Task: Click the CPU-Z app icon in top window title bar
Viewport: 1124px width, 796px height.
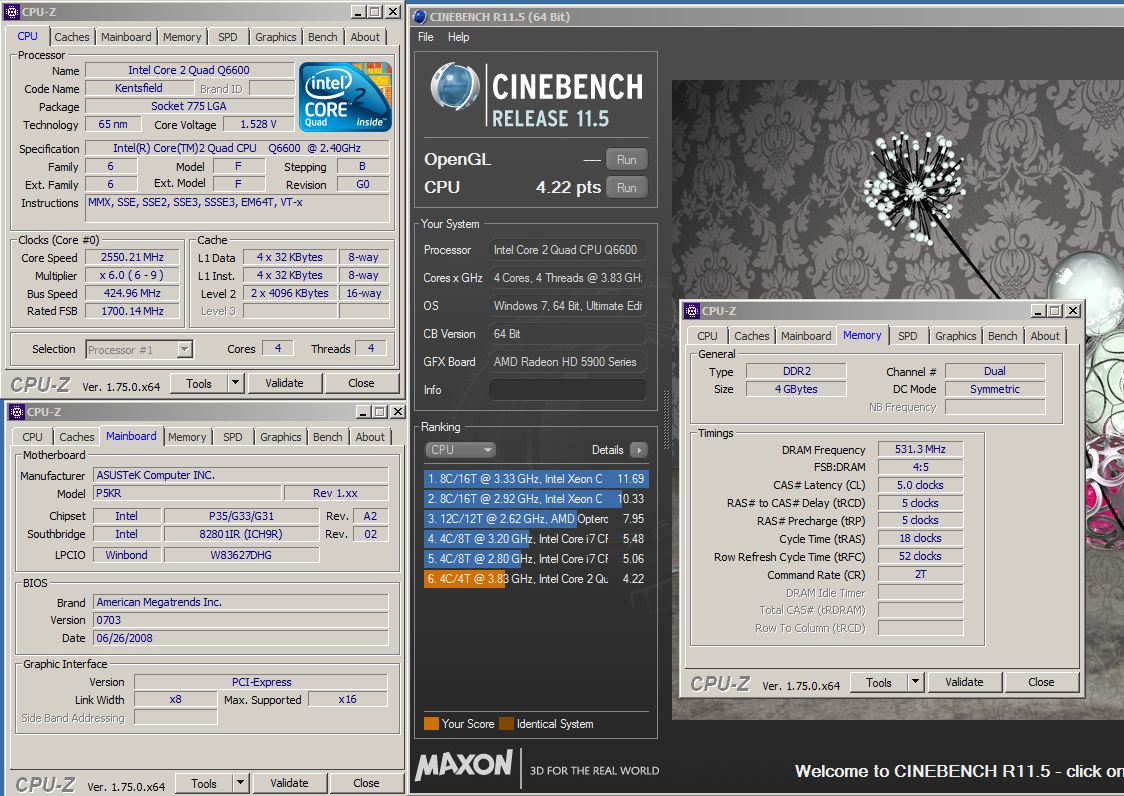Action: coord(11,11)
